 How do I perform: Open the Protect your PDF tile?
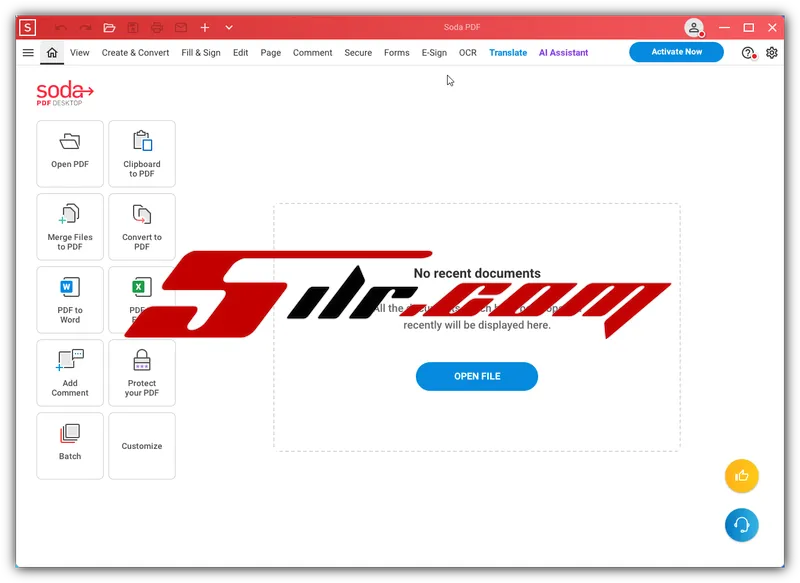tap(142, 372)
